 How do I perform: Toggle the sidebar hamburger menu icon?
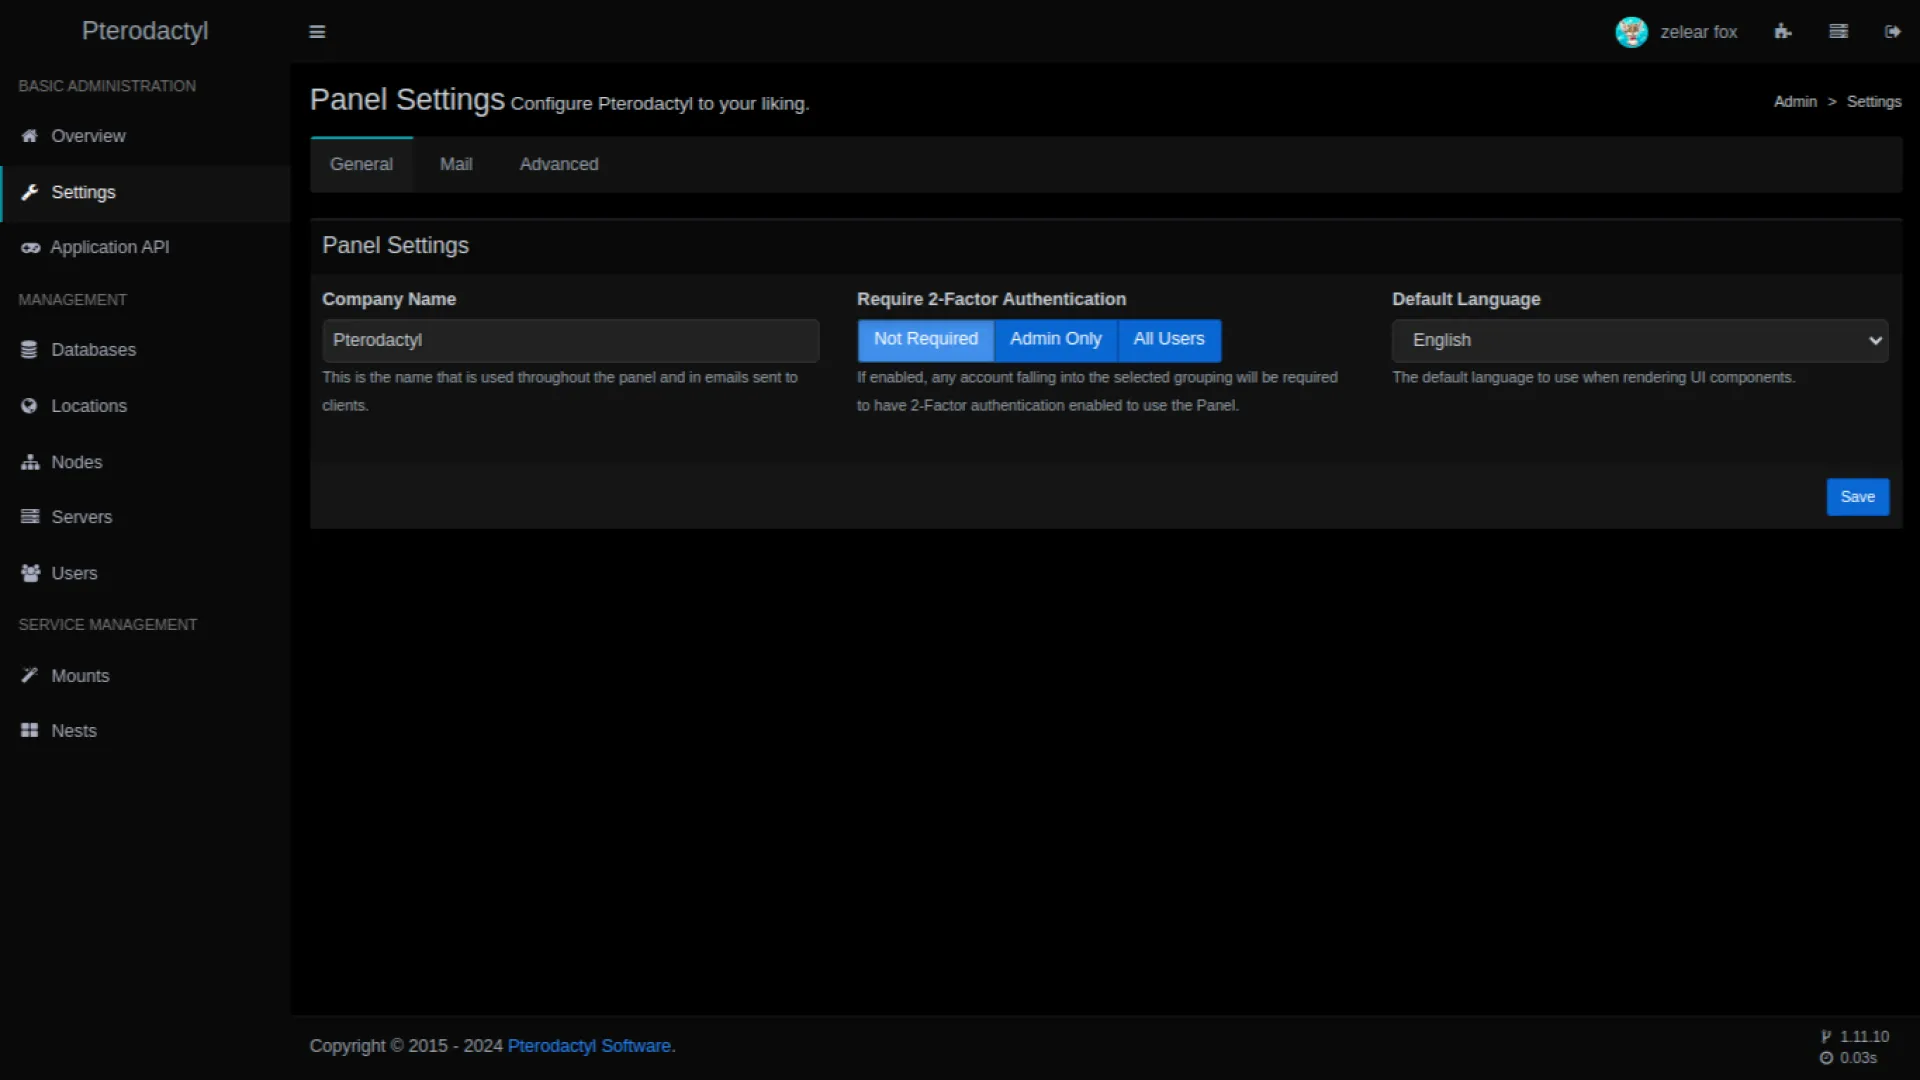click(x=317, y=32)
